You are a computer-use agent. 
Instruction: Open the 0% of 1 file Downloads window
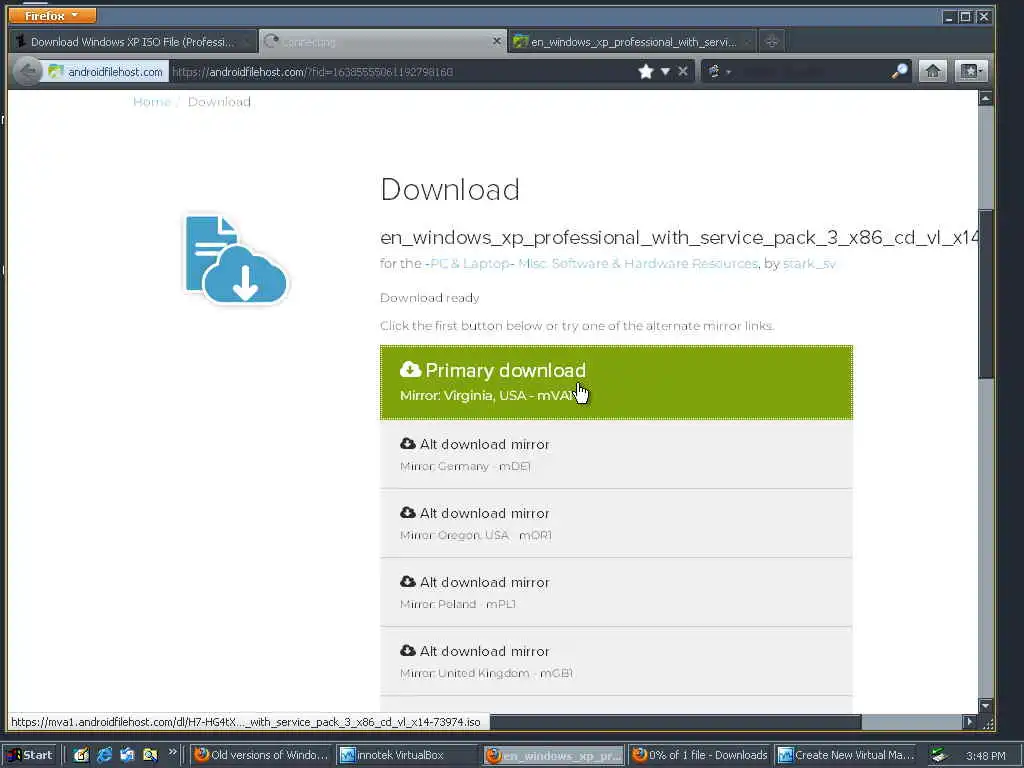point(700,755)
